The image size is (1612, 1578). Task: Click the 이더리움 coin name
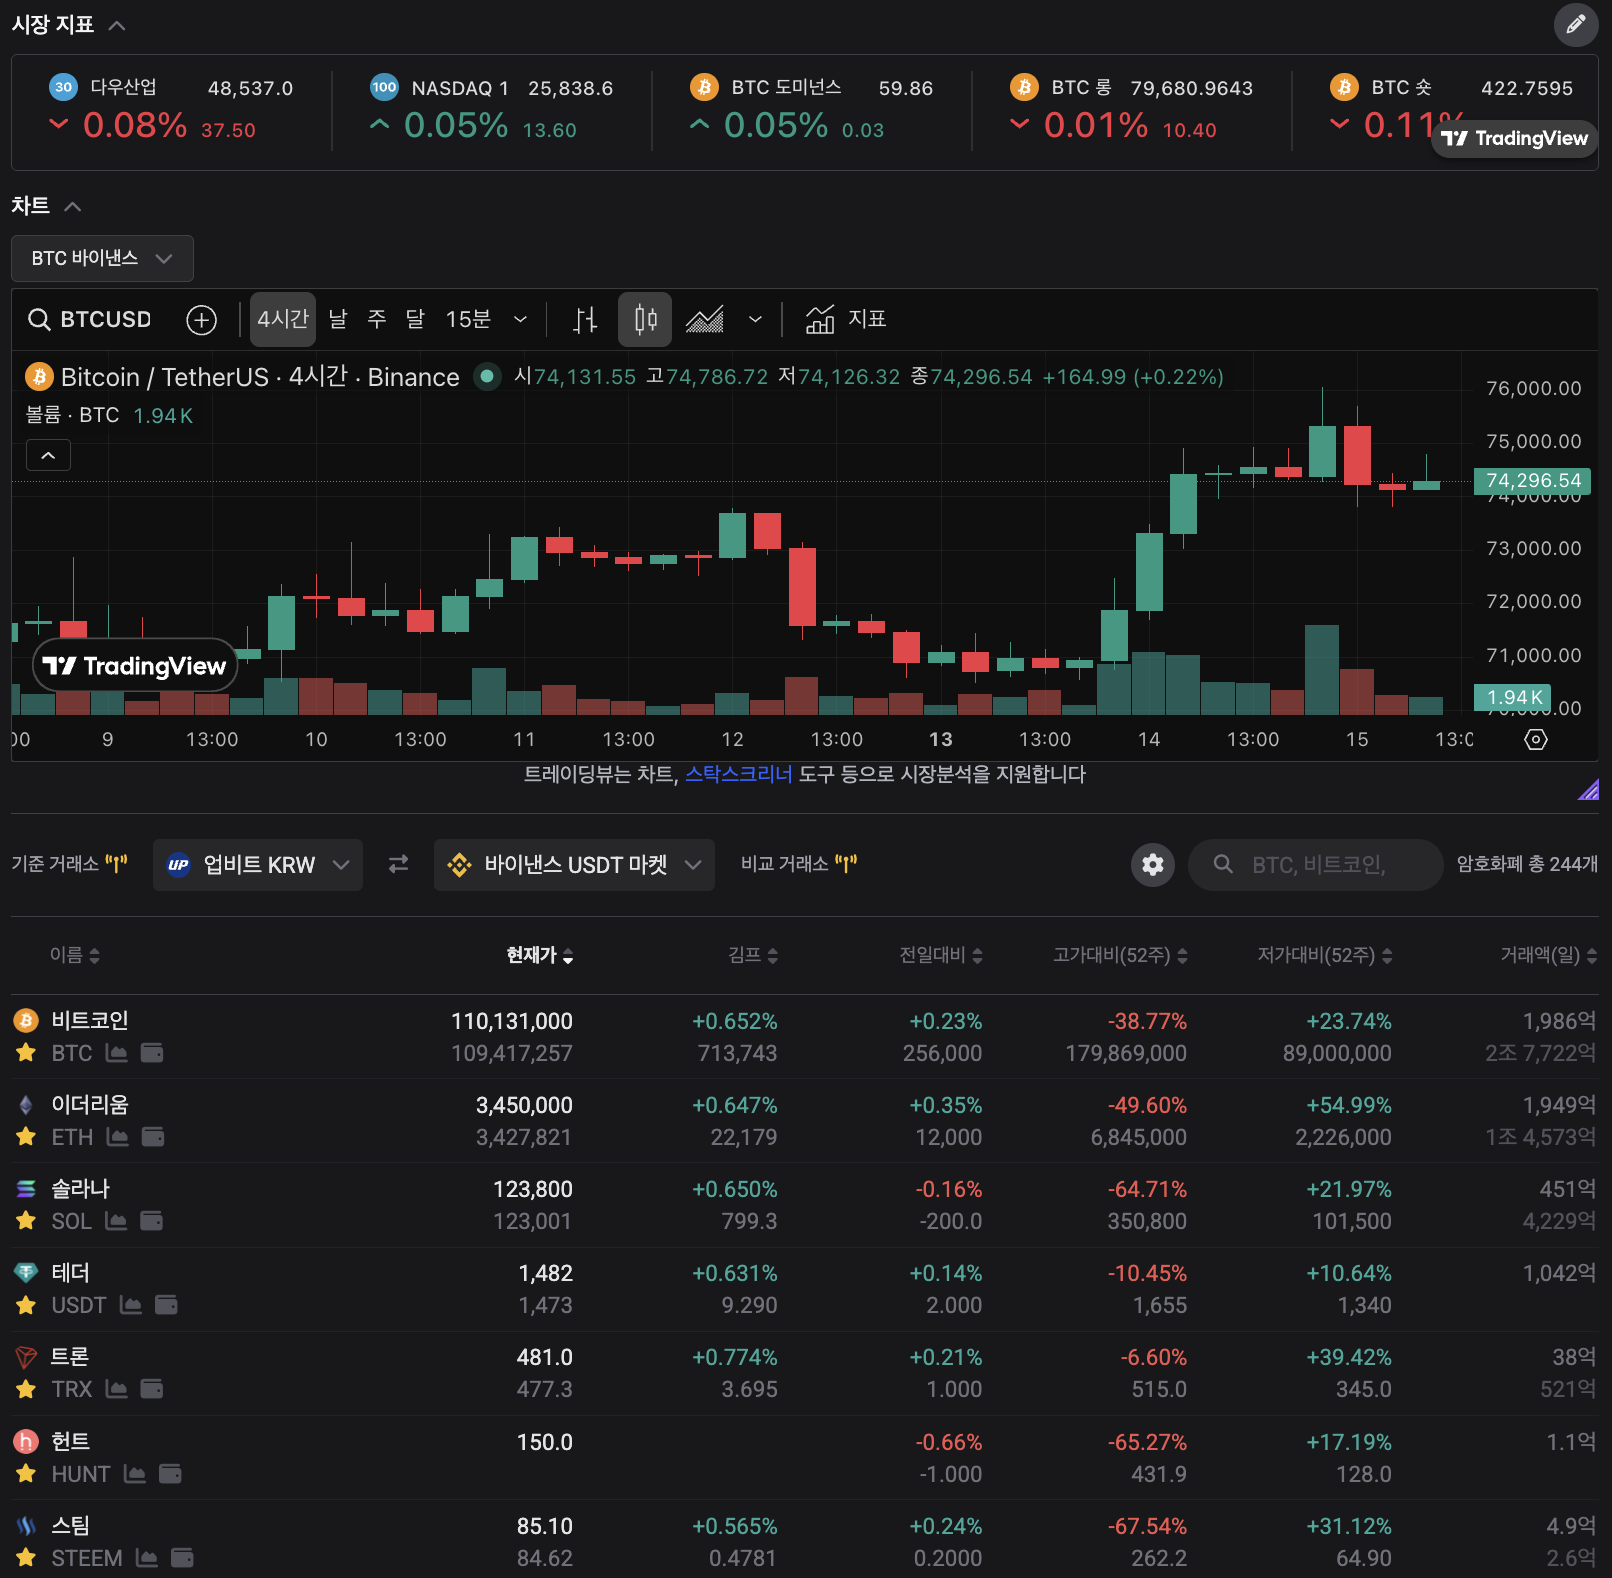90,1104
